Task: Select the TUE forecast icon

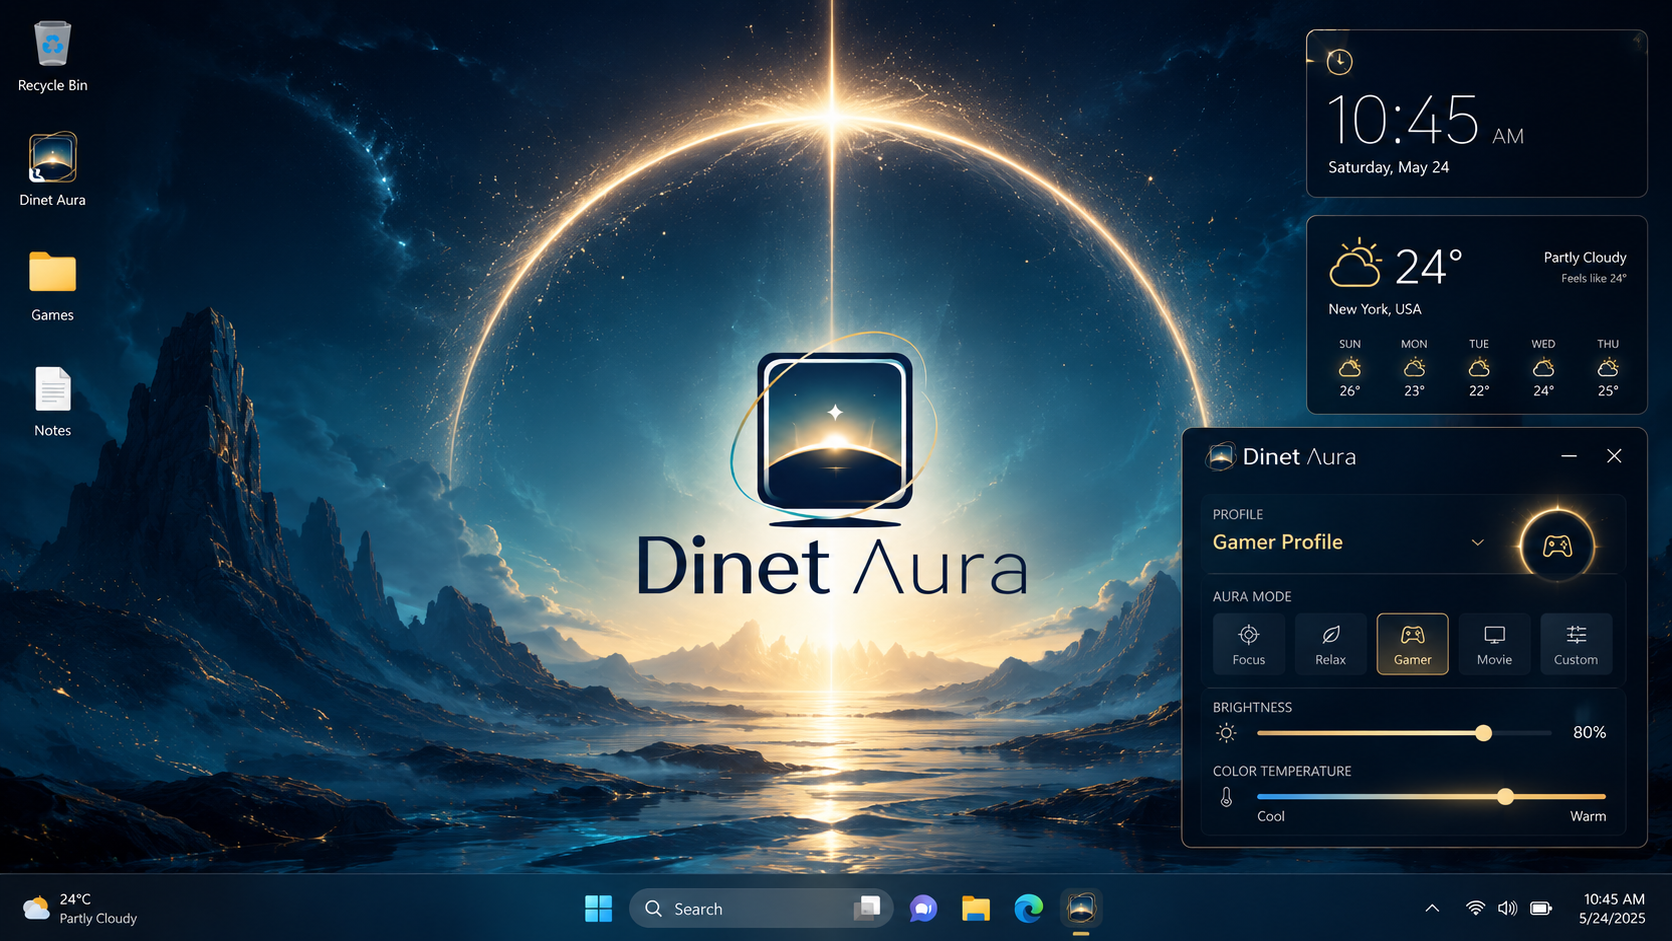Action: (x=1479, y=367)
